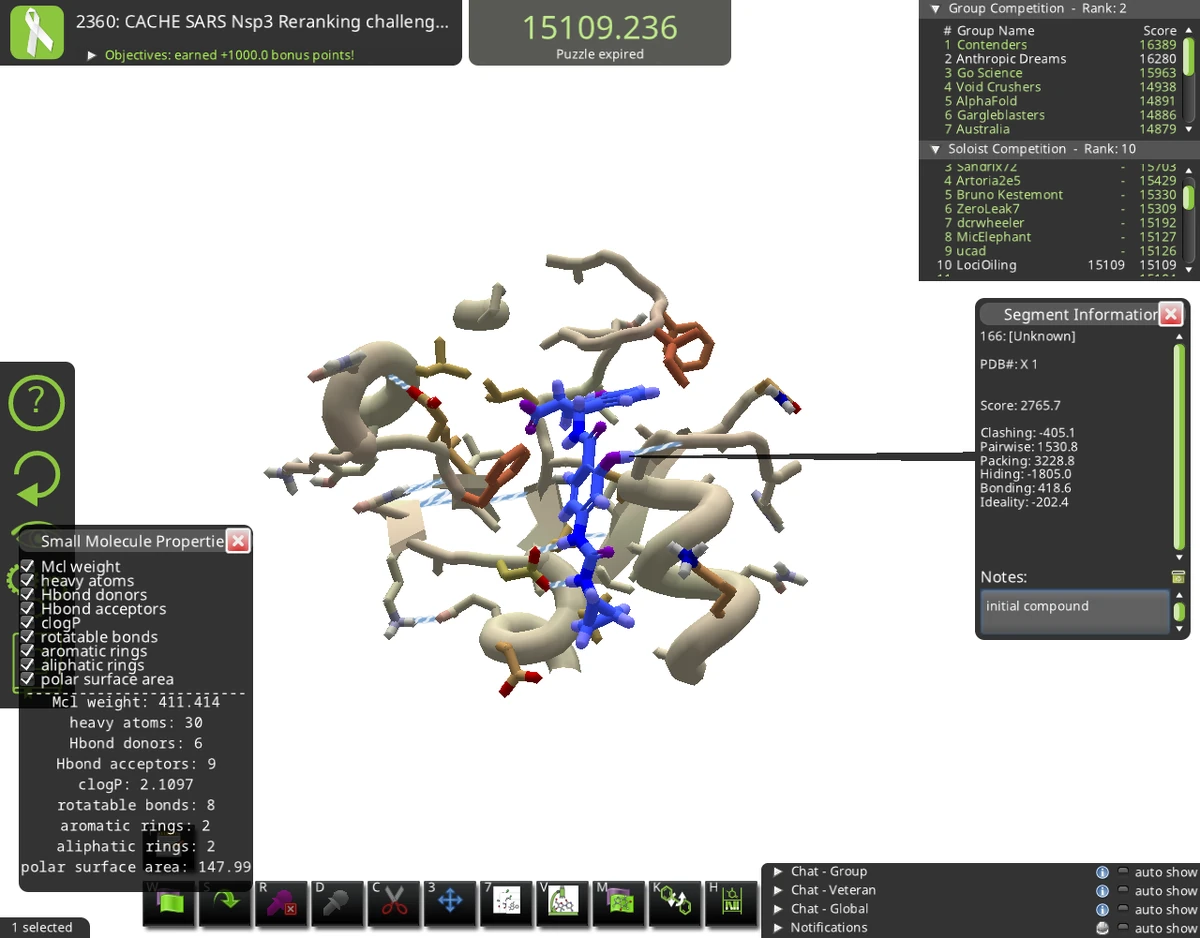1200x938 pixels.
Task: Open help via the question mark icon
Action: click(37, 402)
